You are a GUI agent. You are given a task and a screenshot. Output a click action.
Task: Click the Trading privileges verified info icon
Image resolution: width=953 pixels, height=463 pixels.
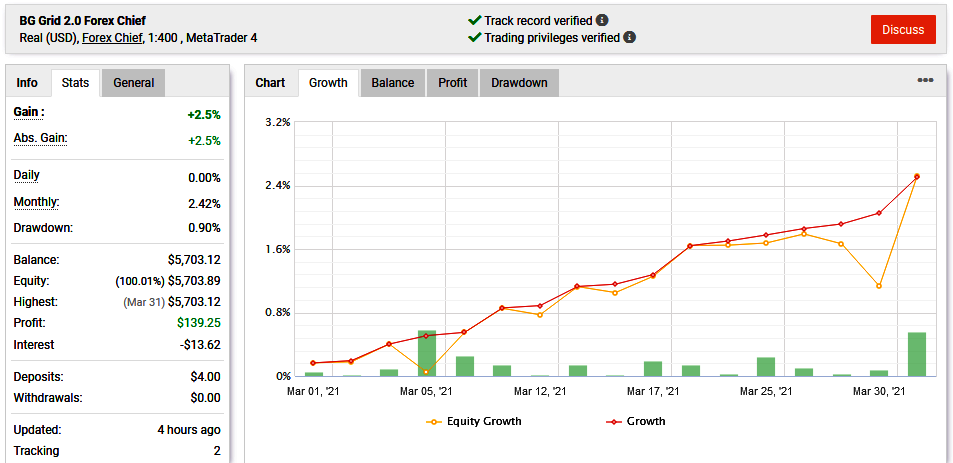tap(630, 38)
